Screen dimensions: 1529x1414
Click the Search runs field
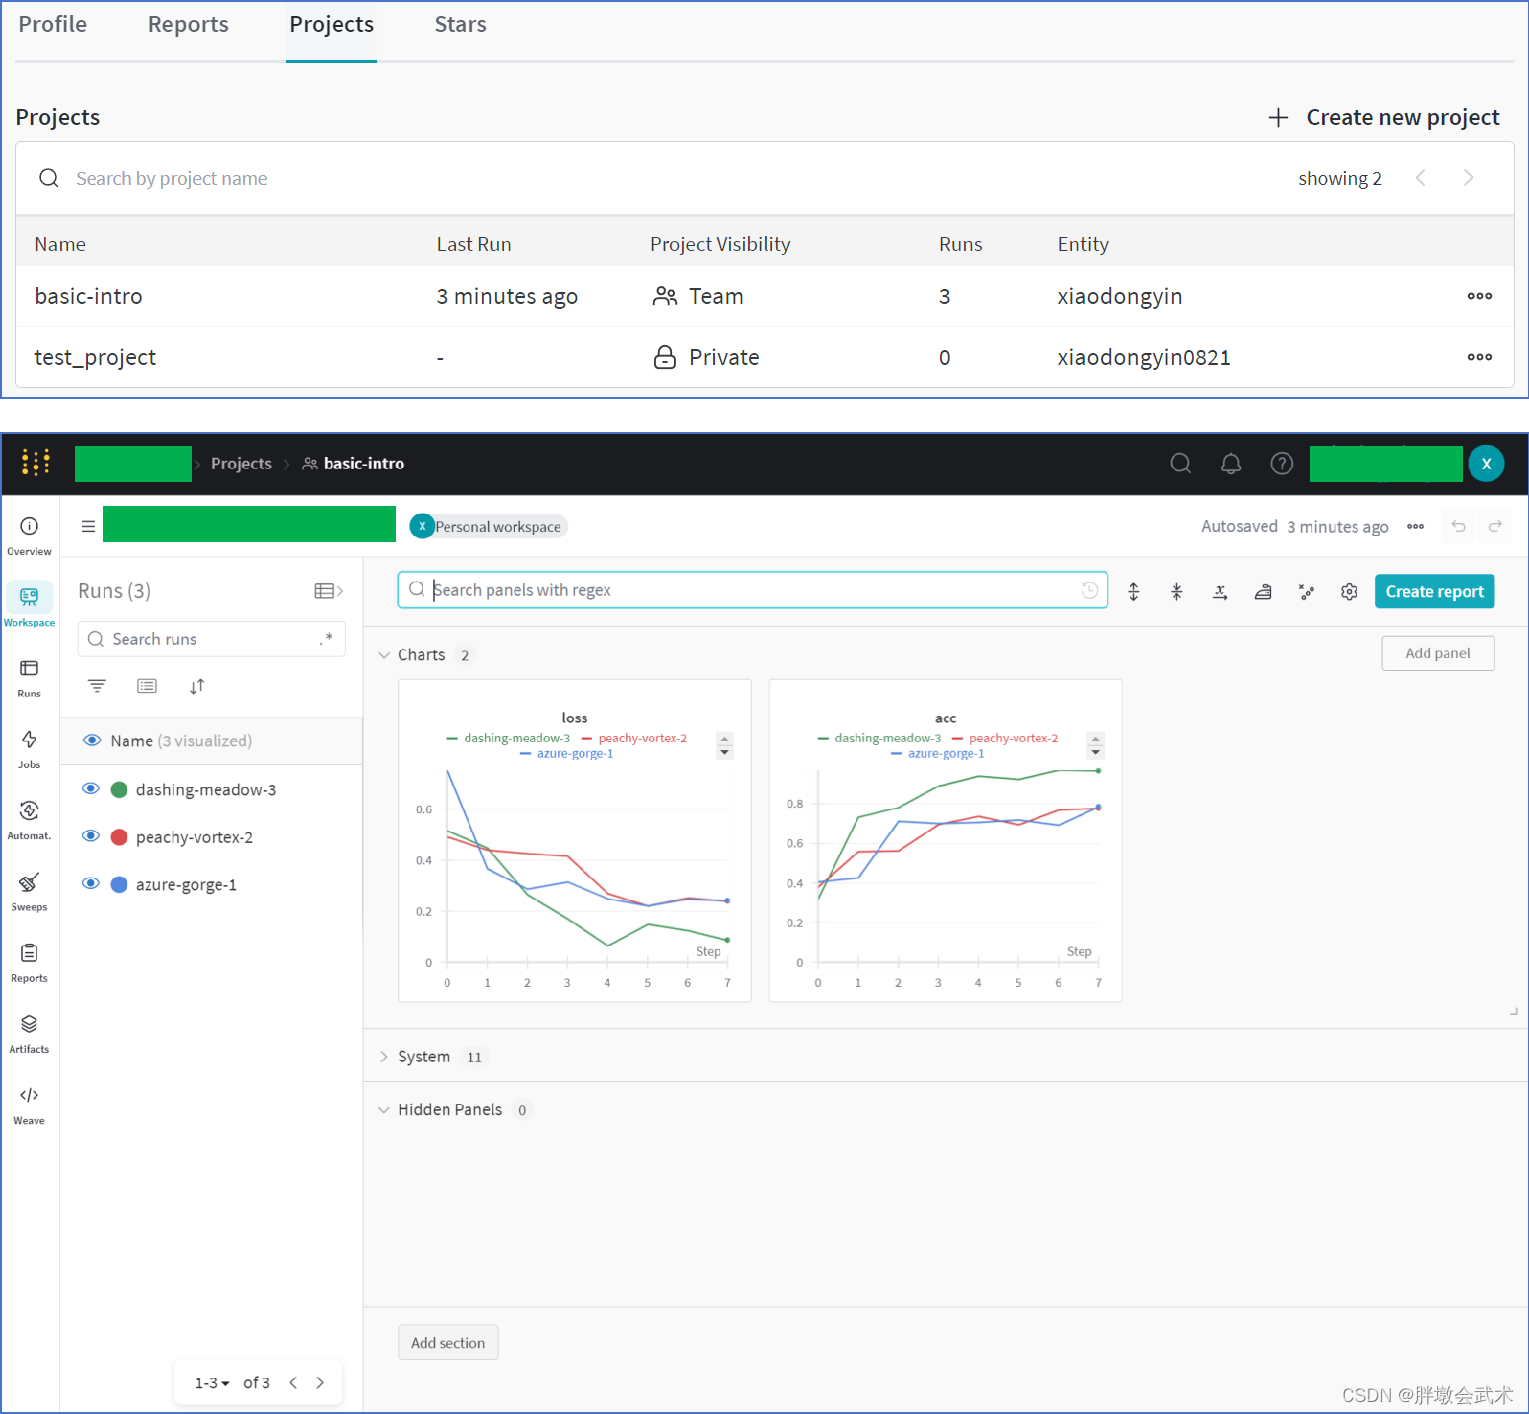(211, 639)
